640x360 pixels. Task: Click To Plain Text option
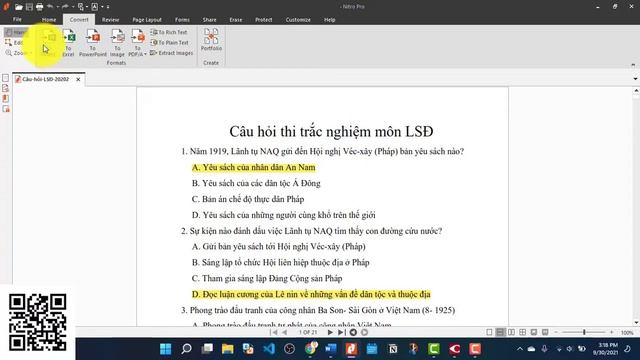[169, 42]
